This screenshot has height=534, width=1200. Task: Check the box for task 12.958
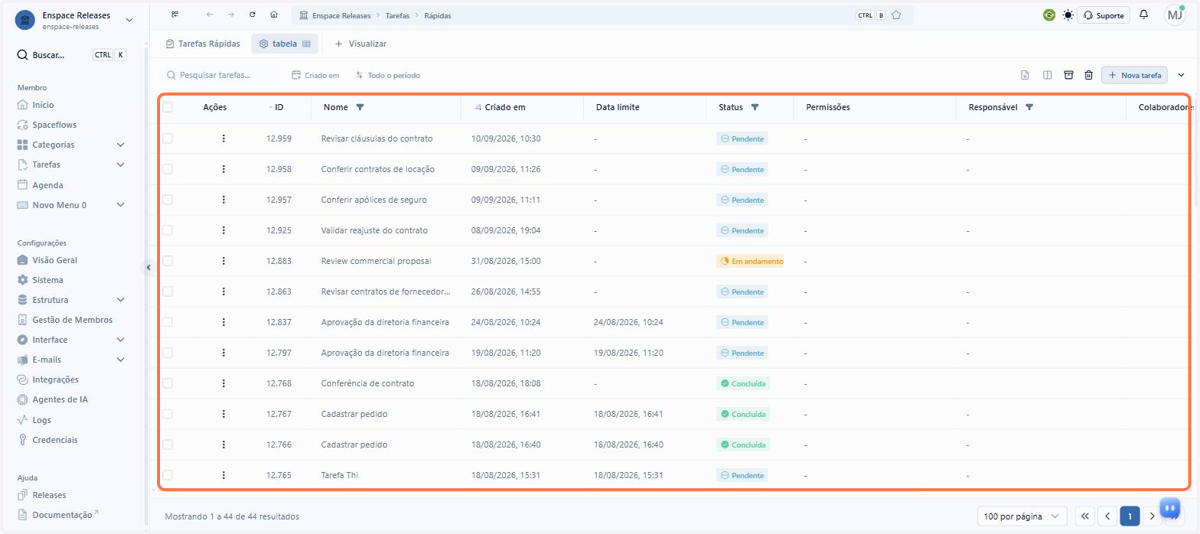167,169
